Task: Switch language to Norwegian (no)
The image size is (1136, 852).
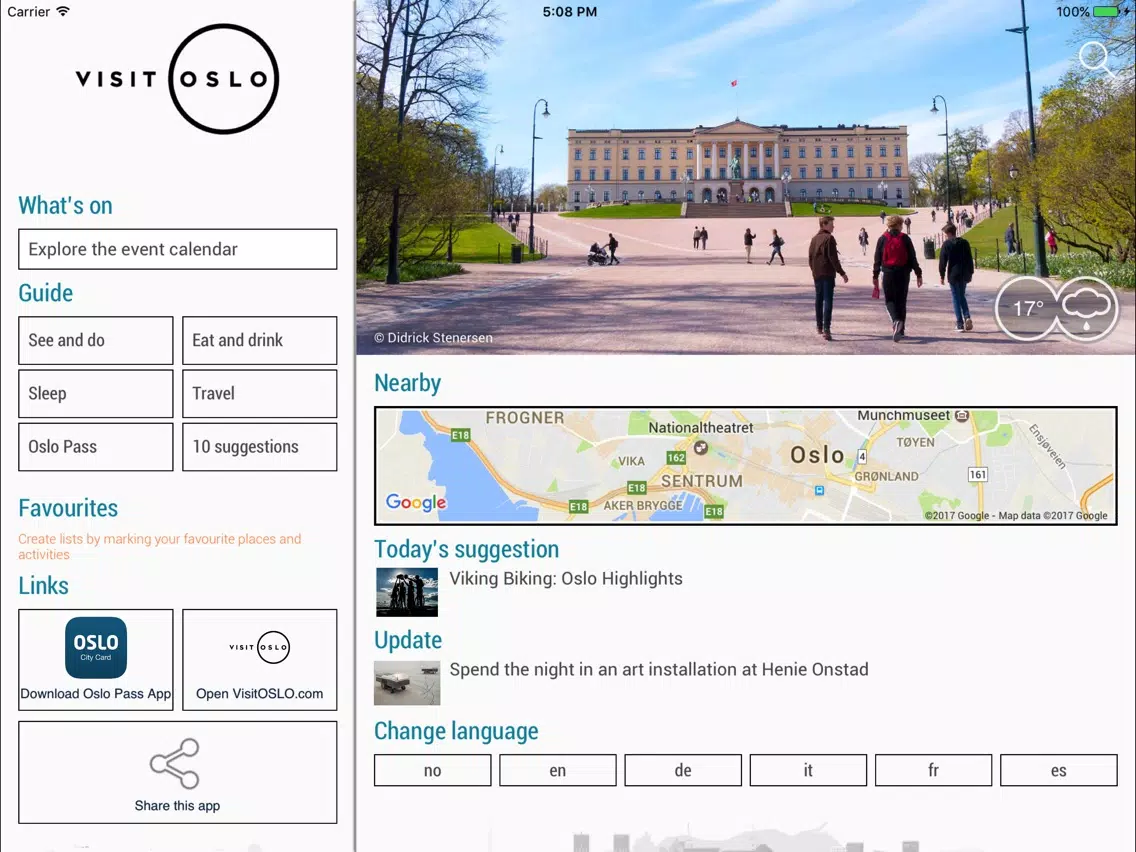Action: tap(433, 770)
